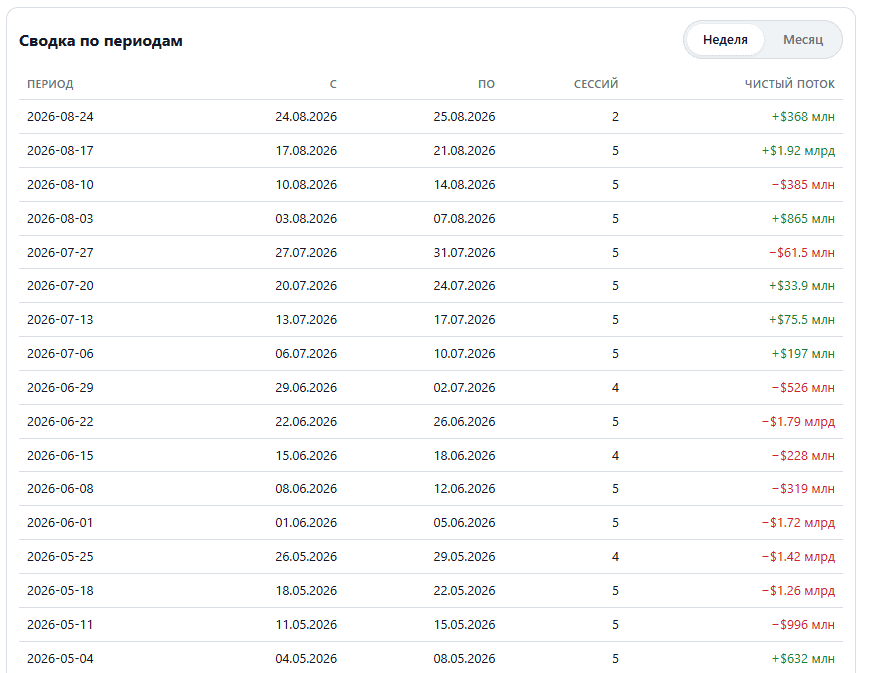Switch to the Месяц view
Viewport: 873px width, 673px height.
click(x=803, y=40)
